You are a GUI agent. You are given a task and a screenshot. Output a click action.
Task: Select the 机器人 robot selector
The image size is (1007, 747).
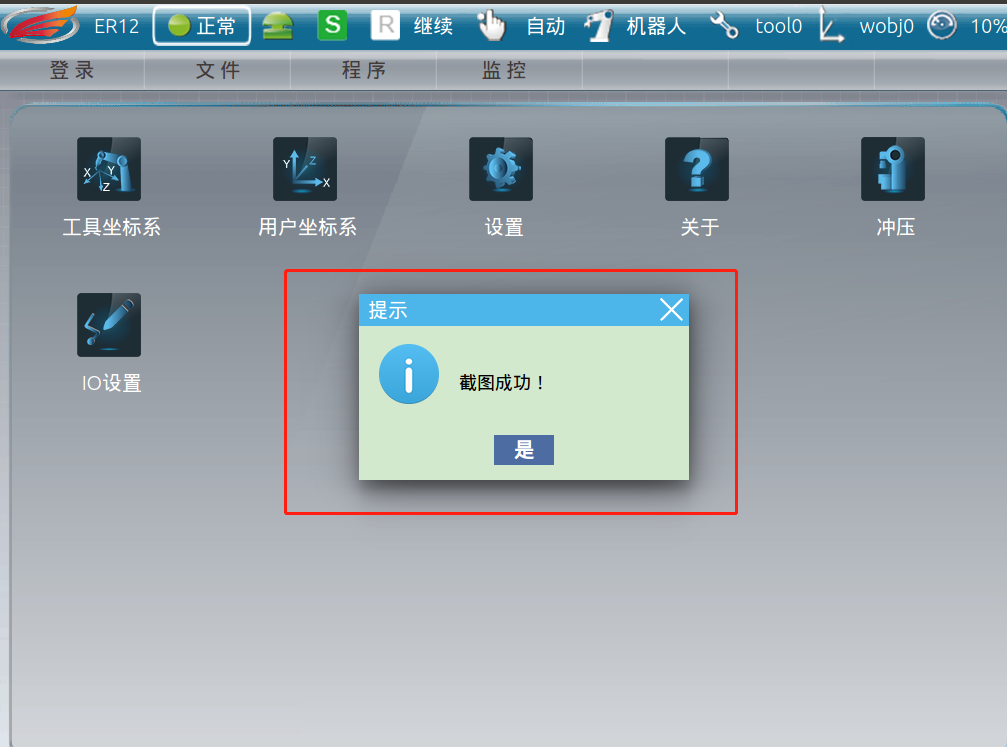pos(636,26)
